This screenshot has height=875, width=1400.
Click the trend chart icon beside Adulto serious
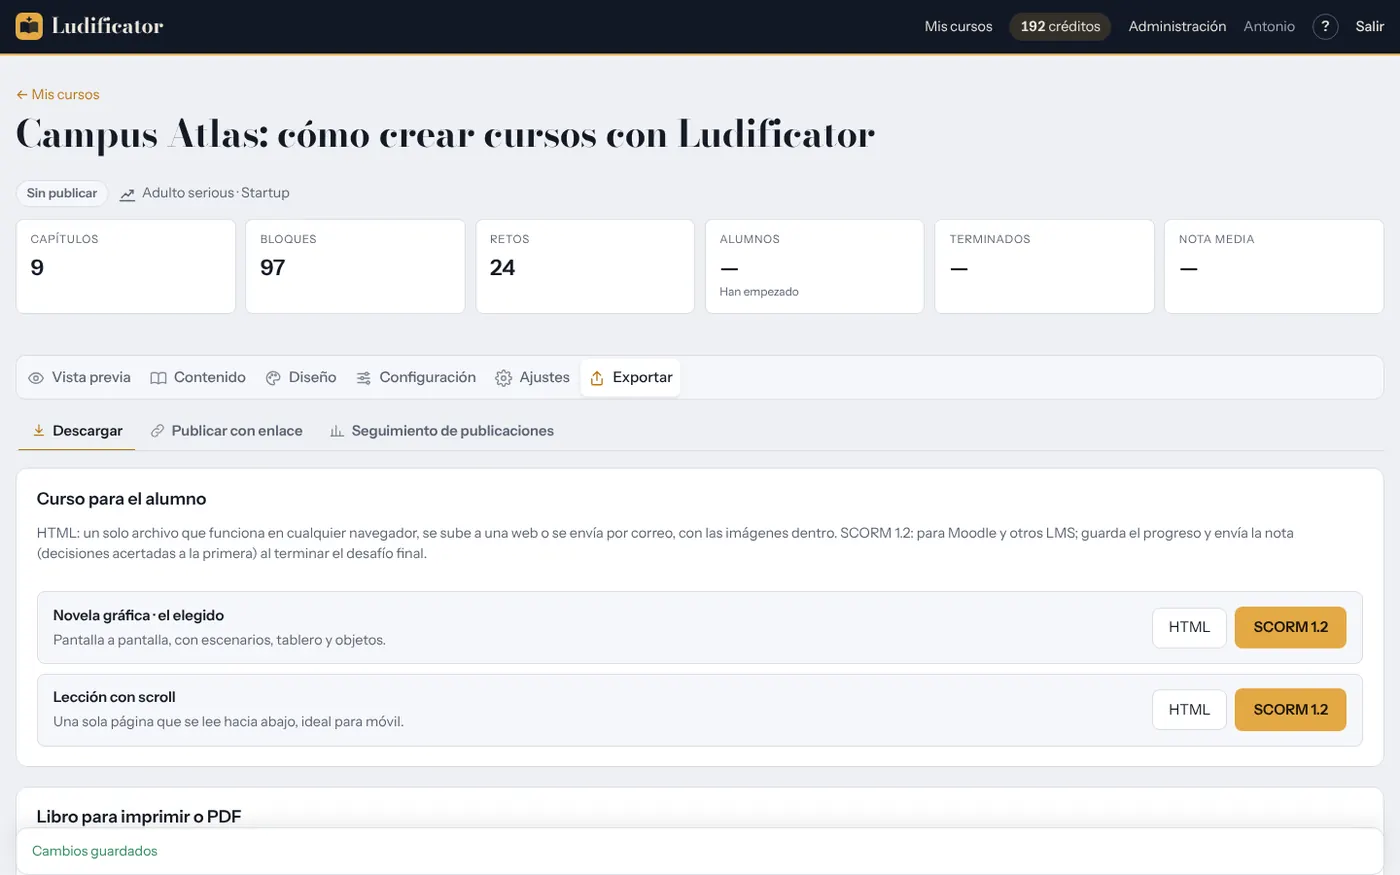tap(127, 194)
